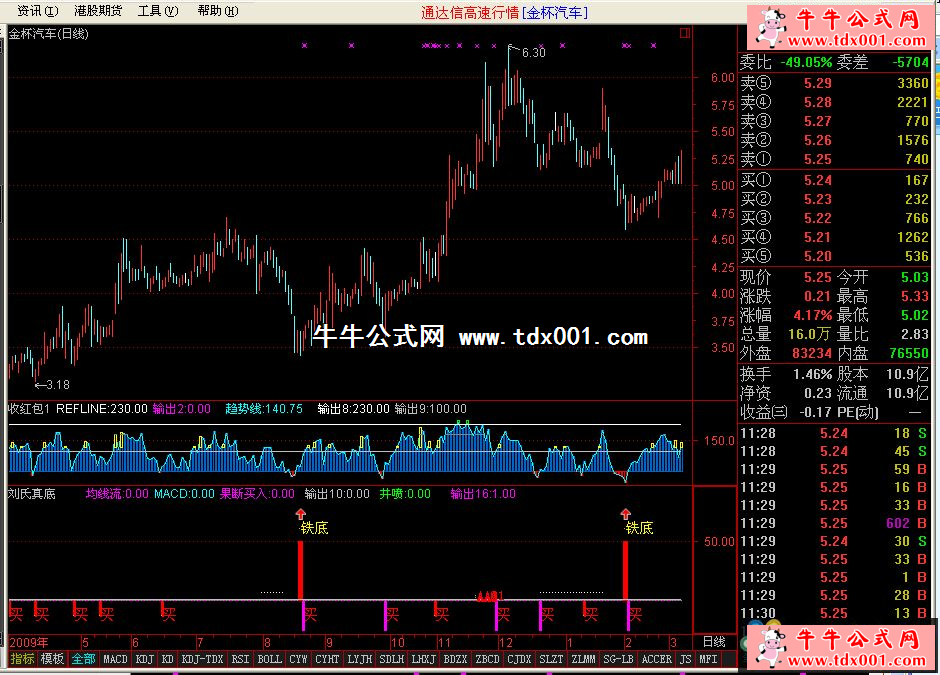Select the MACD indicator tab
The image size is (940, 675).
click(x=115, y=659)
